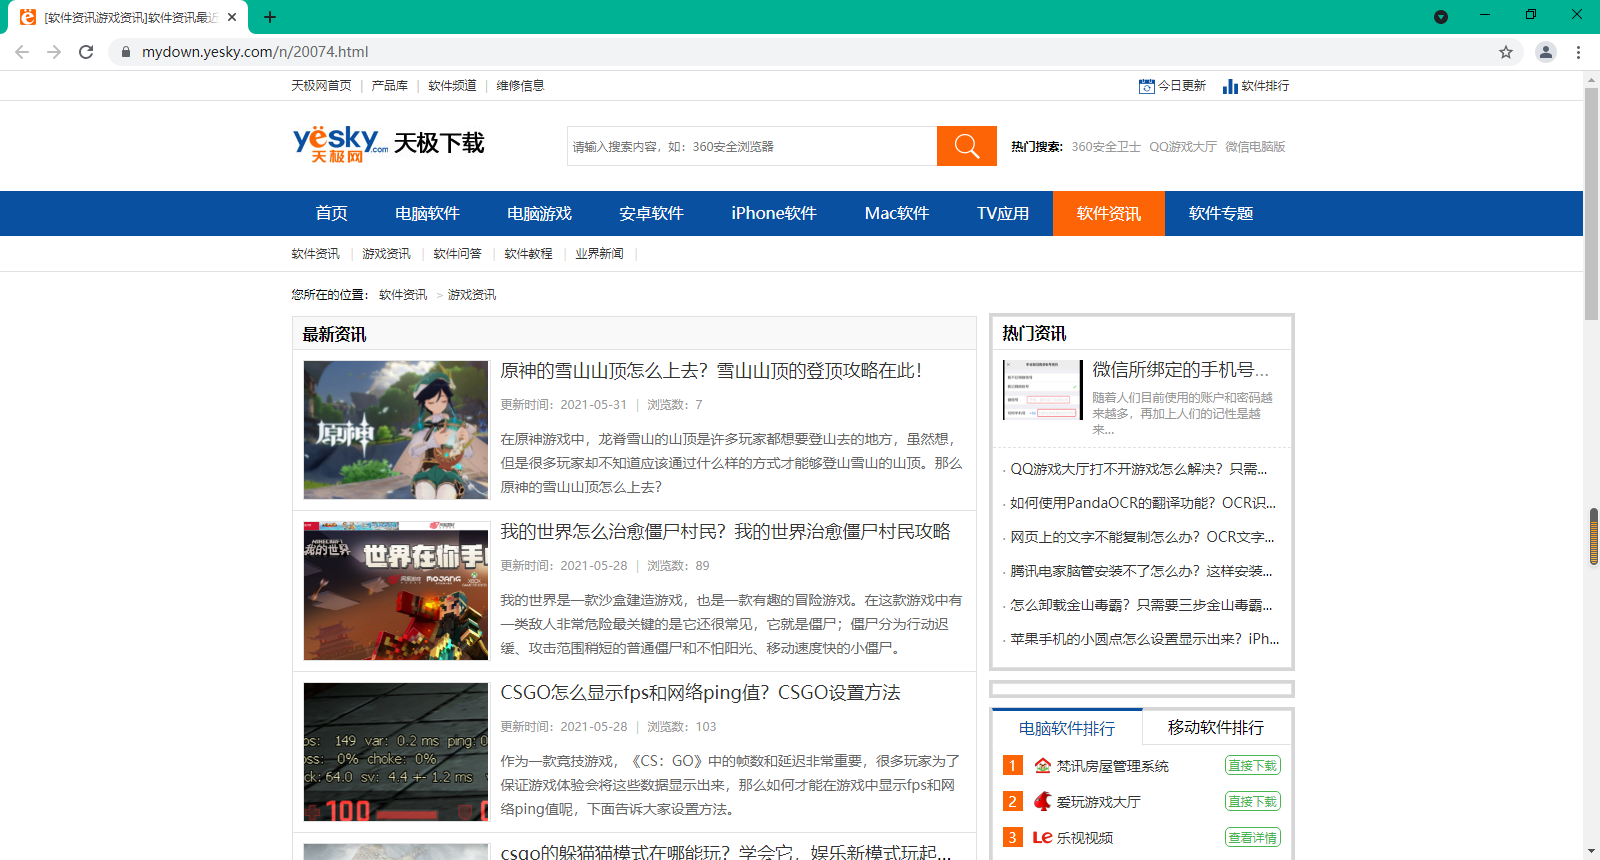Click hot search term 微信电脑版
Viewport: 1600px width, 860px height.
click(x=1255, y=147)
